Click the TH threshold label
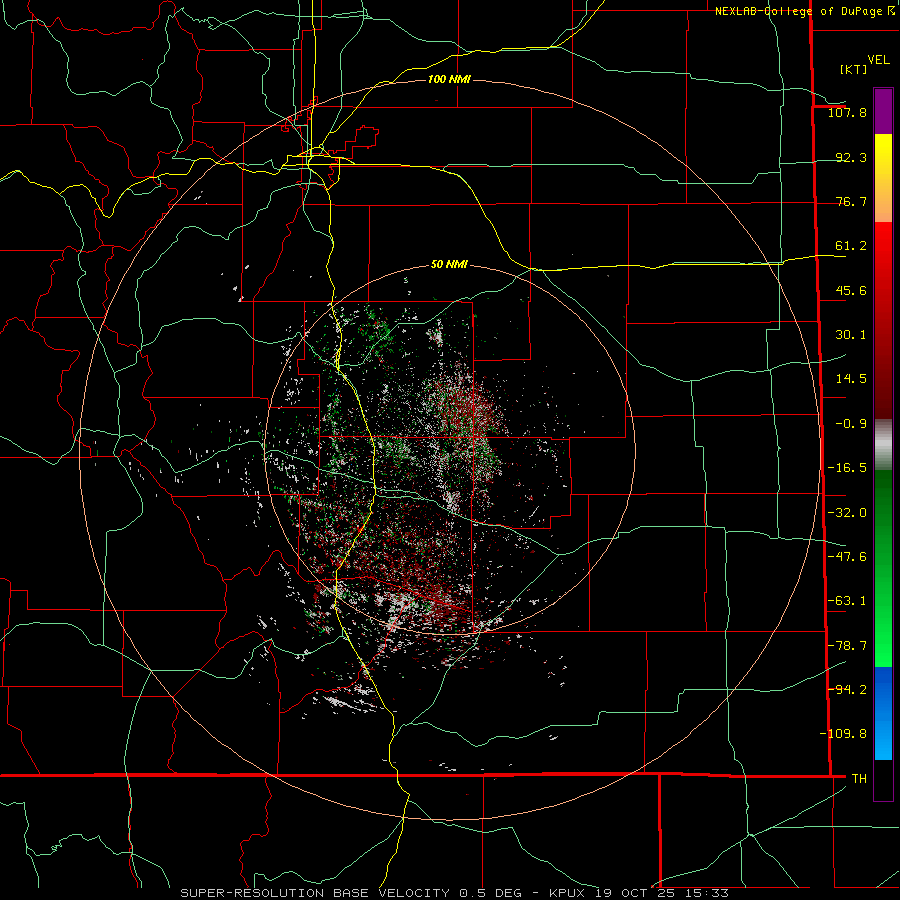Viewport: 900px width, 900px height. tap(859, 779)
